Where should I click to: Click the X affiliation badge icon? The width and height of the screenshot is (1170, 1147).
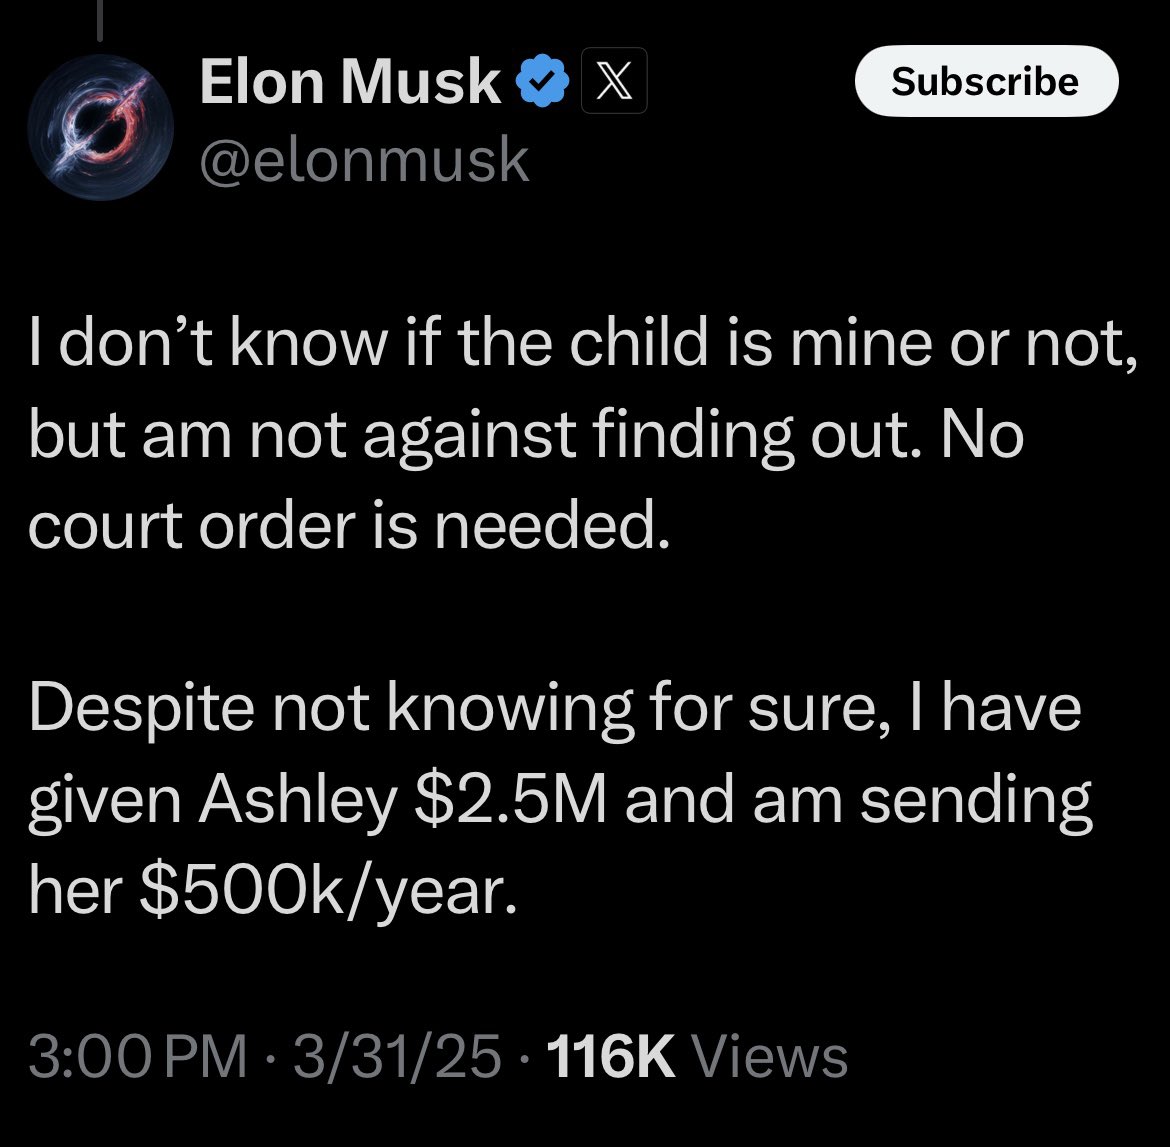coord(614,82)
